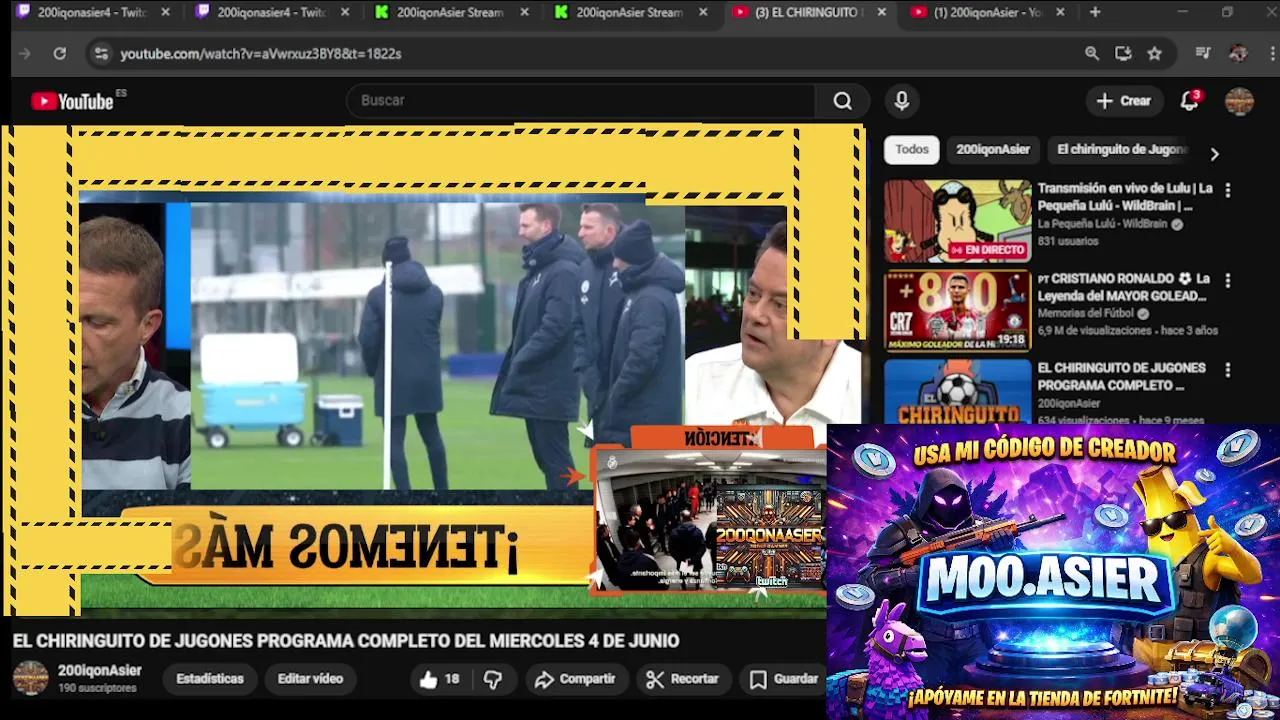Click the Compartir share button

click(x=575, y=679)
